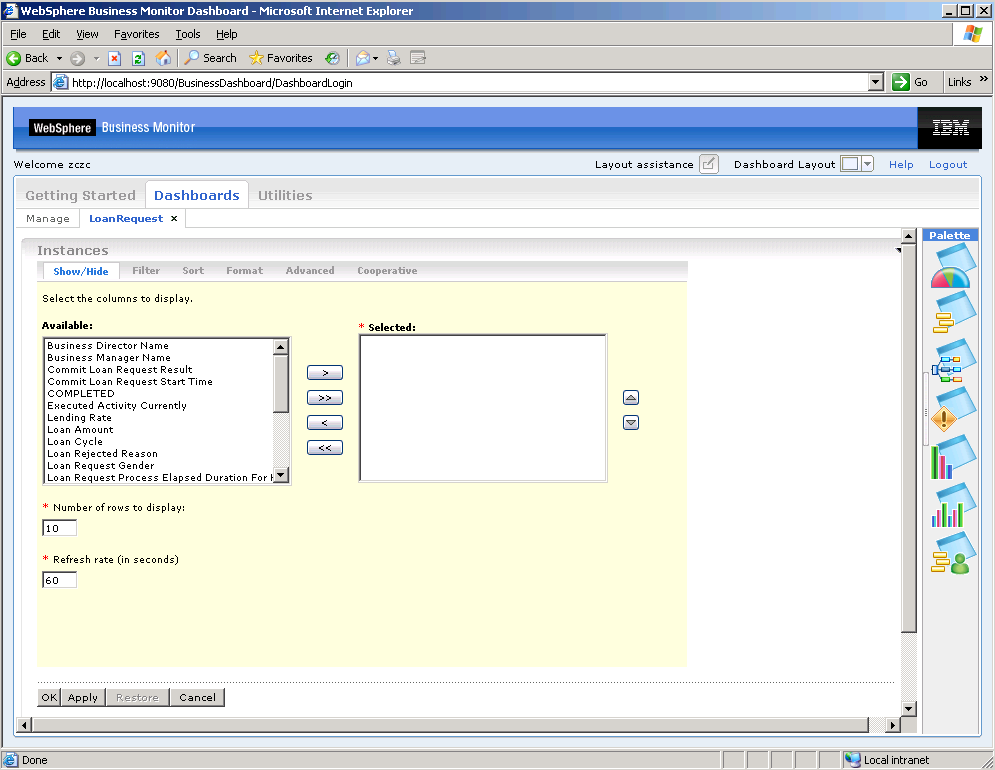Viewport: 995px width, 770px height.
Task: Open the Edit menu
Action: [51, 34]
